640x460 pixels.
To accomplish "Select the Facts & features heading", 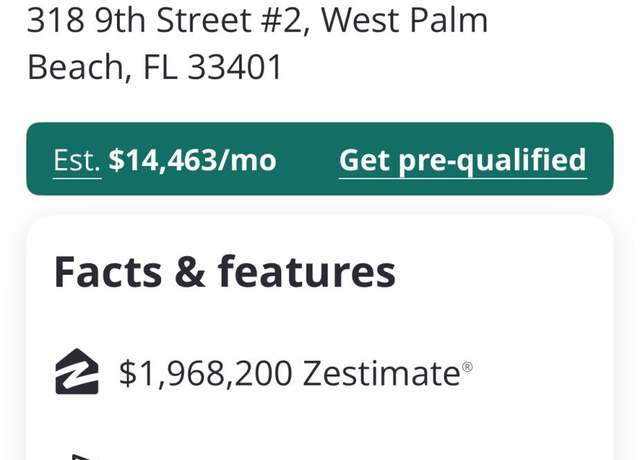I will tap(225, 272).
